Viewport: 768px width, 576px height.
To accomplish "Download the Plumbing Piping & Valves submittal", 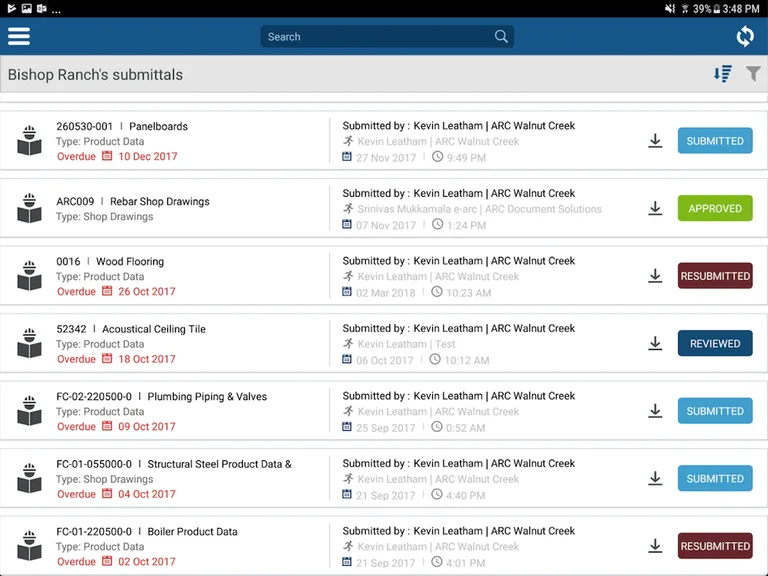I will coord(655,411).
